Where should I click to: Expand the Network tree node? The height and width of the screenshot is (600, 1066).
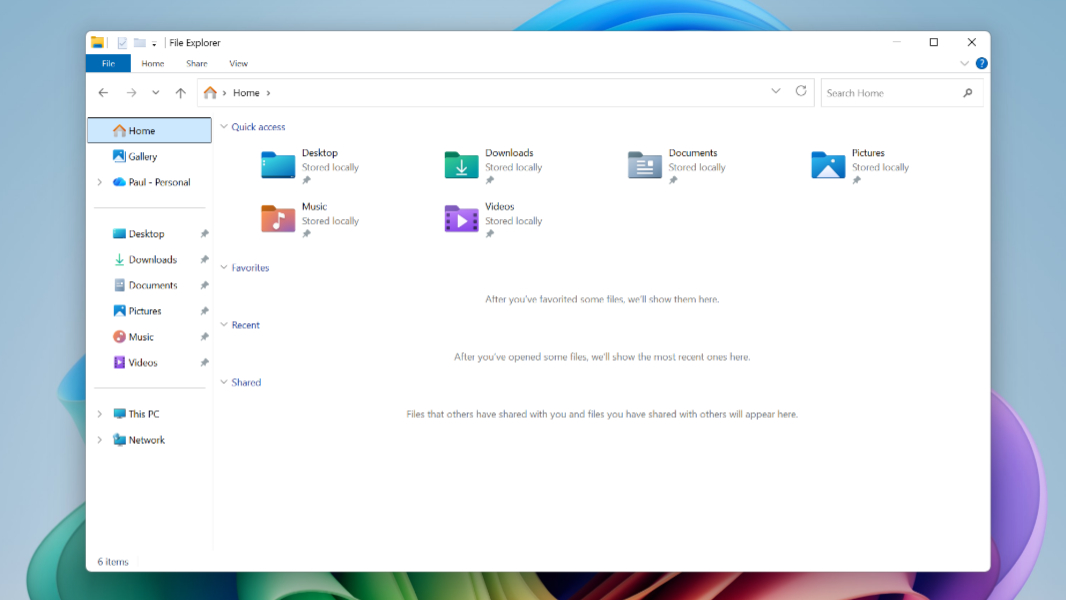point(99,440)
